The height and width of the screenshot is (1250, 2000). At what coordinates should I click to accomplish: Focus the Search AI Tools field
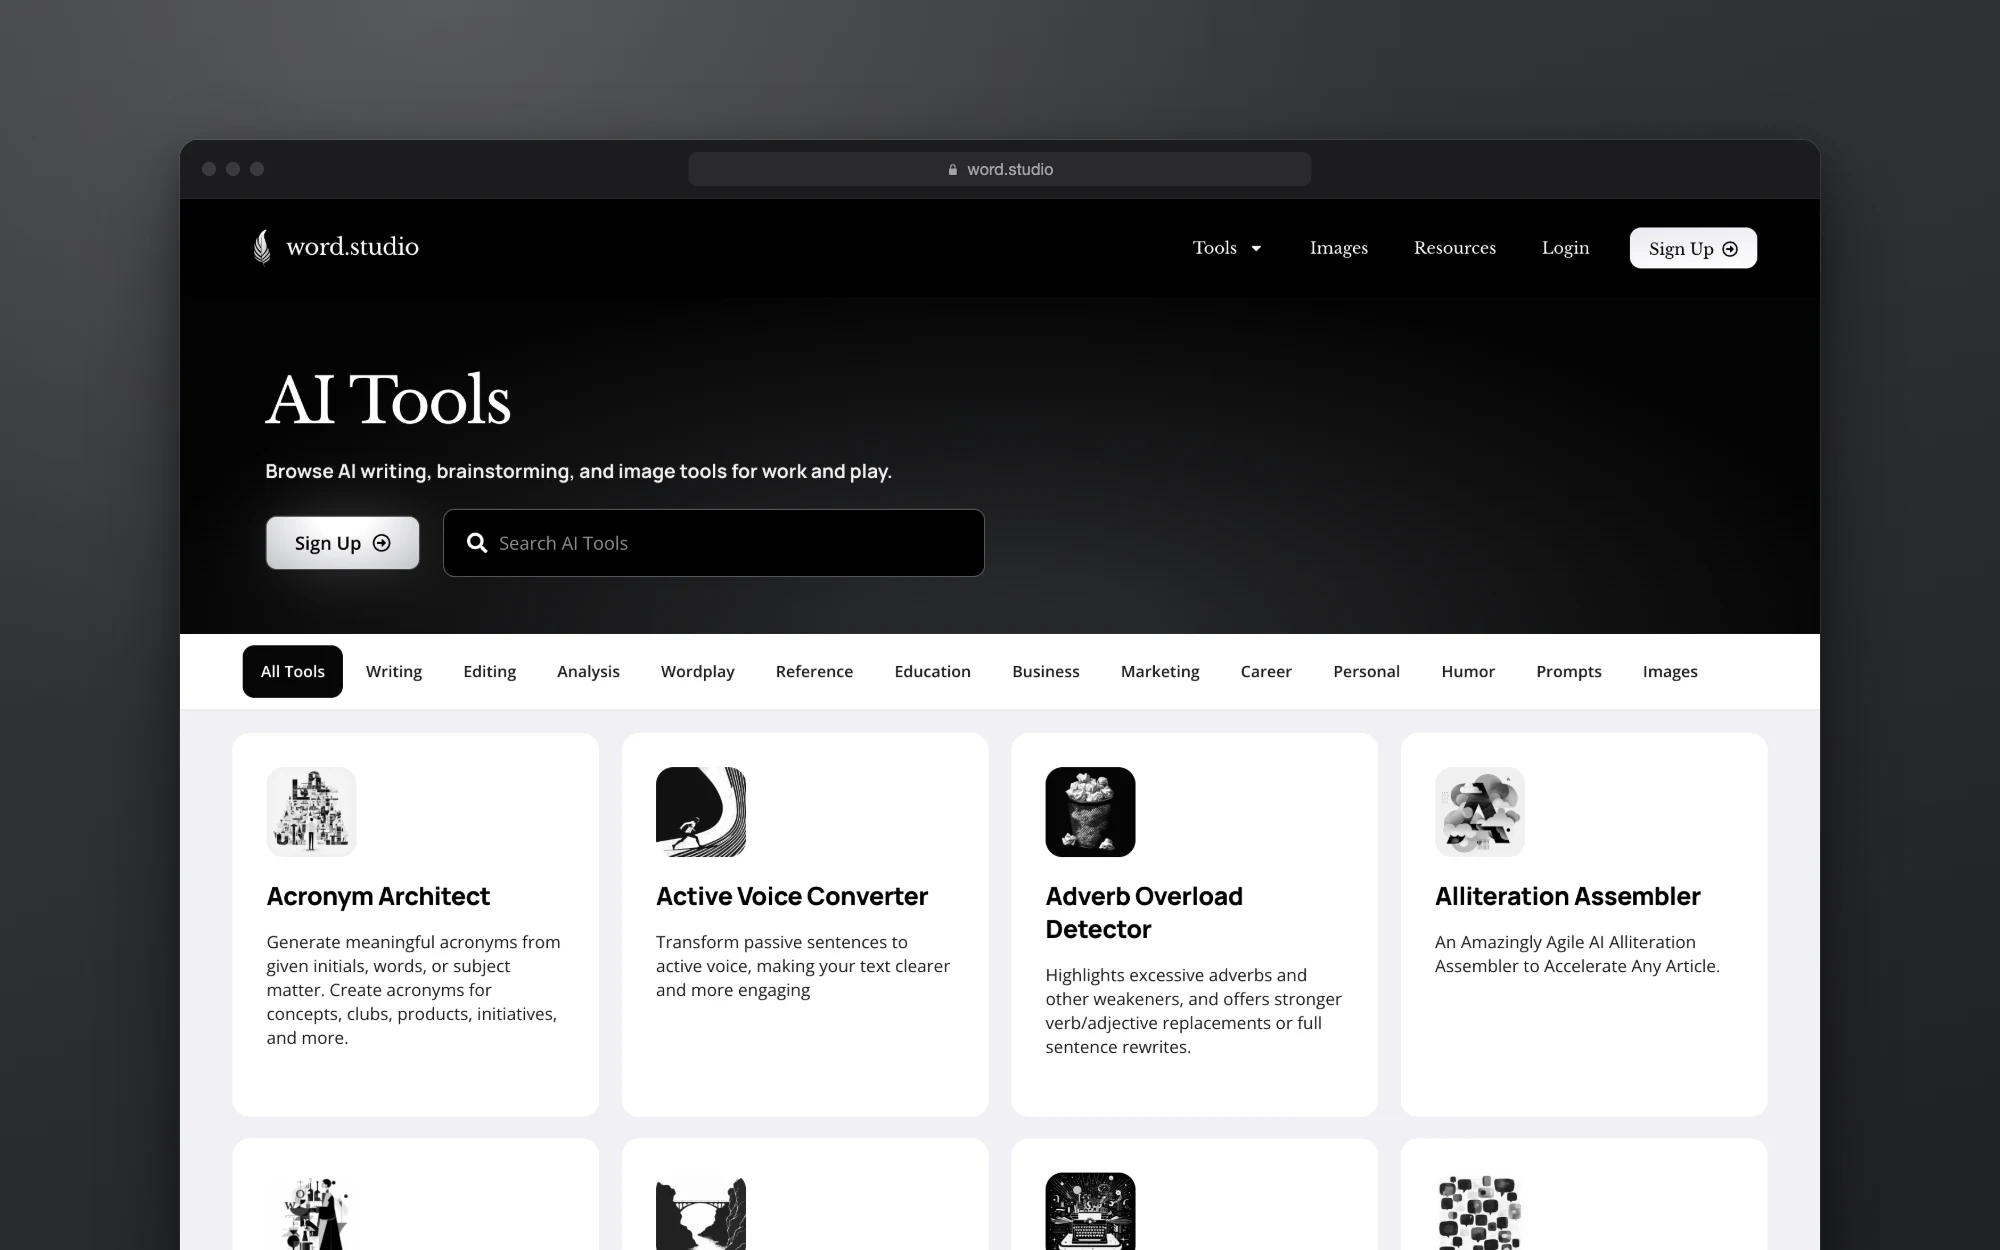(714, 543)
